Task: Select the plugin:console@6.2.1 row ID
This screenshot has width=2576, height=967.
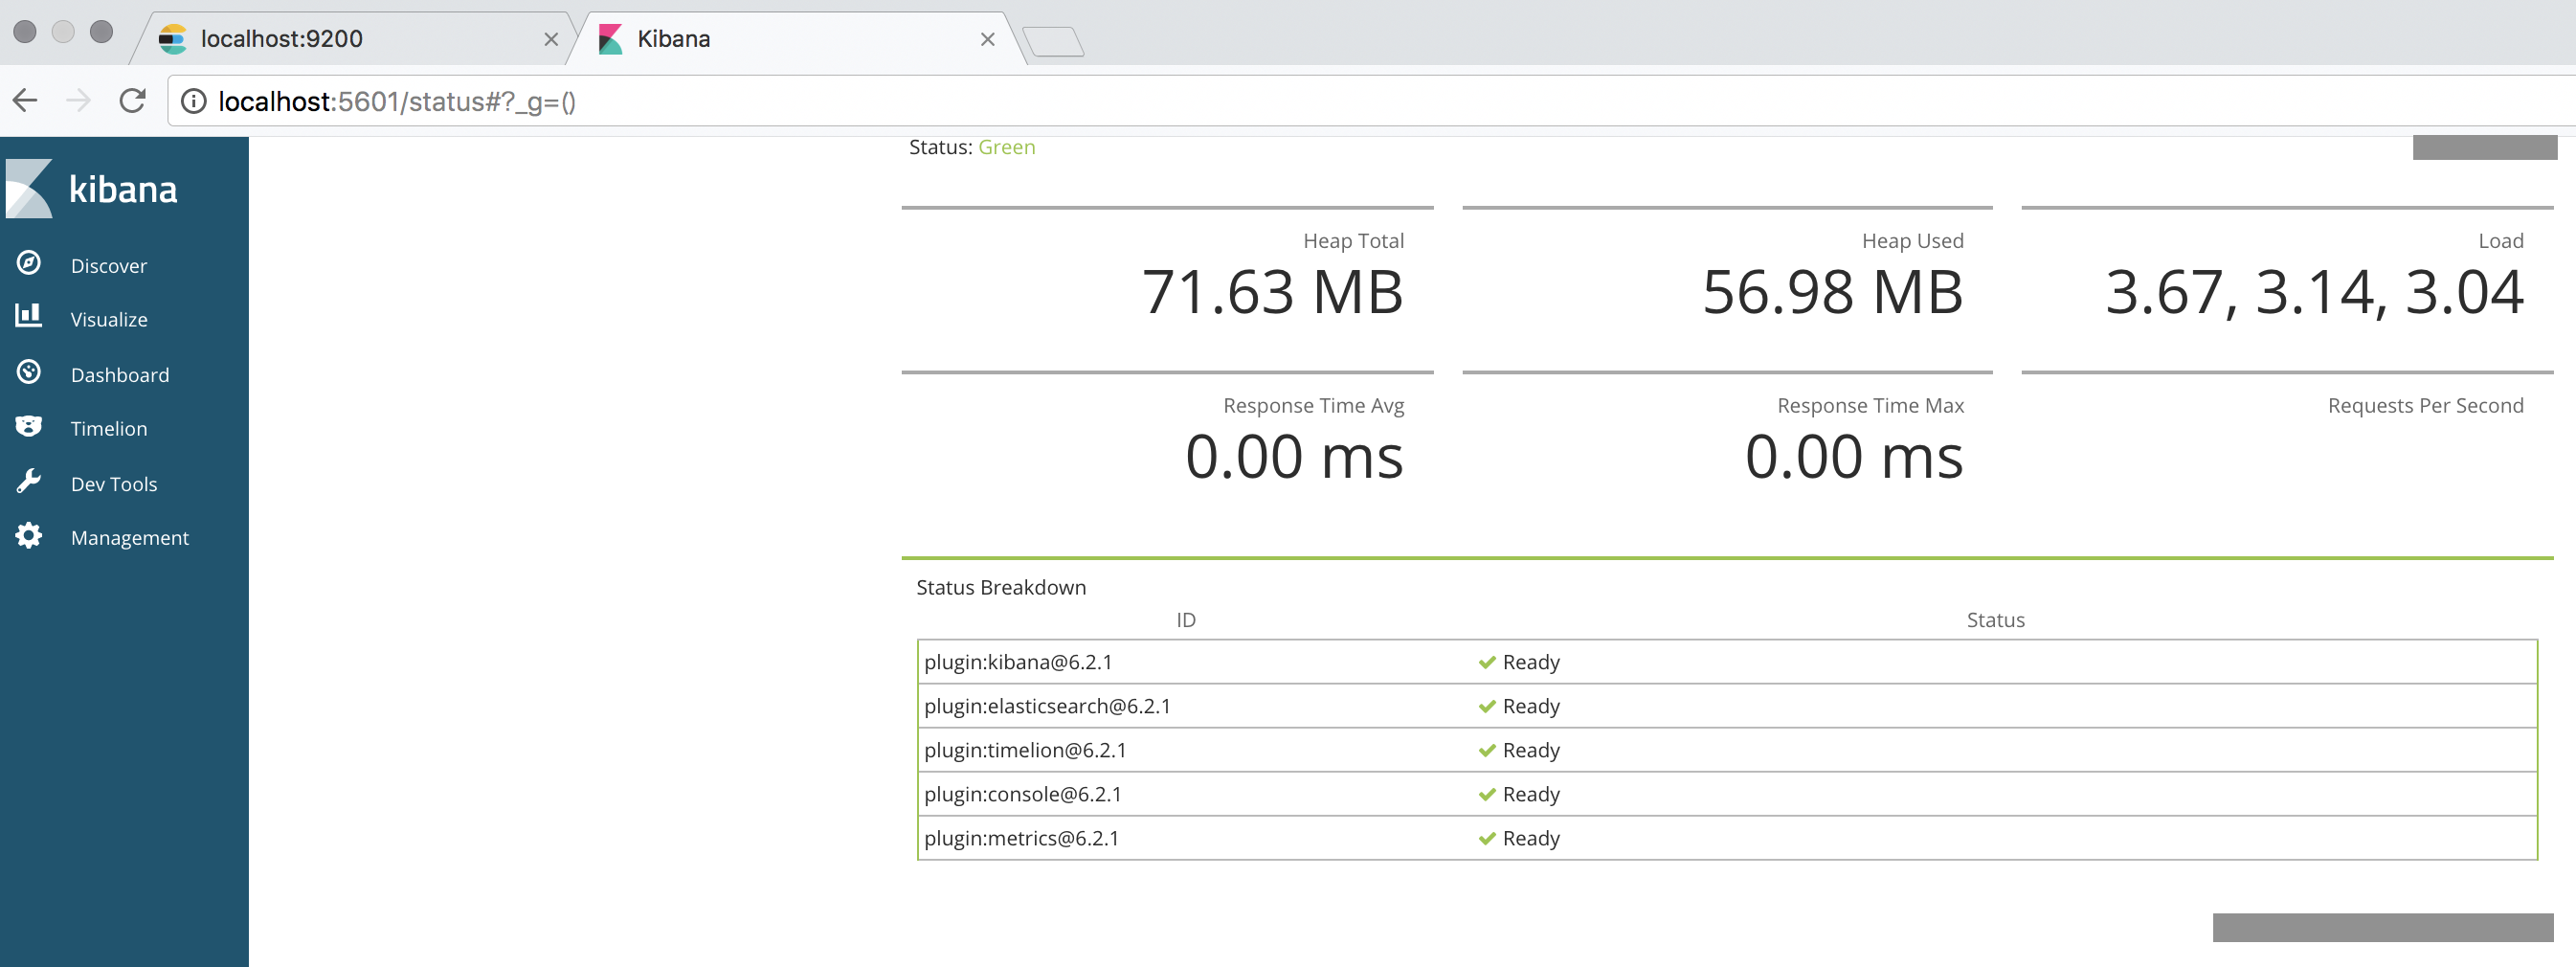Action: 1023,794
